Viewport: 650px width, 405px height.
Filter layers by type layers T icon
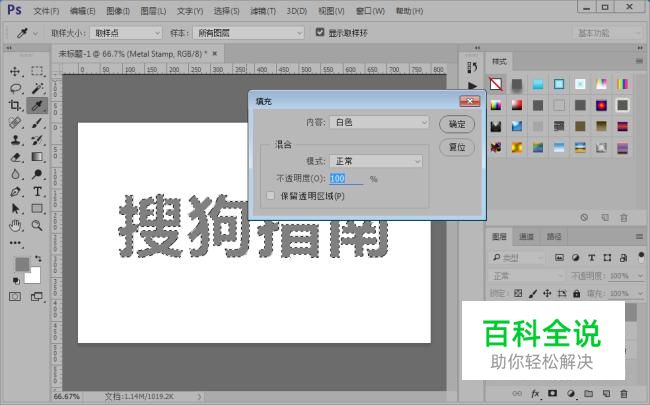(x=592, y=258)
